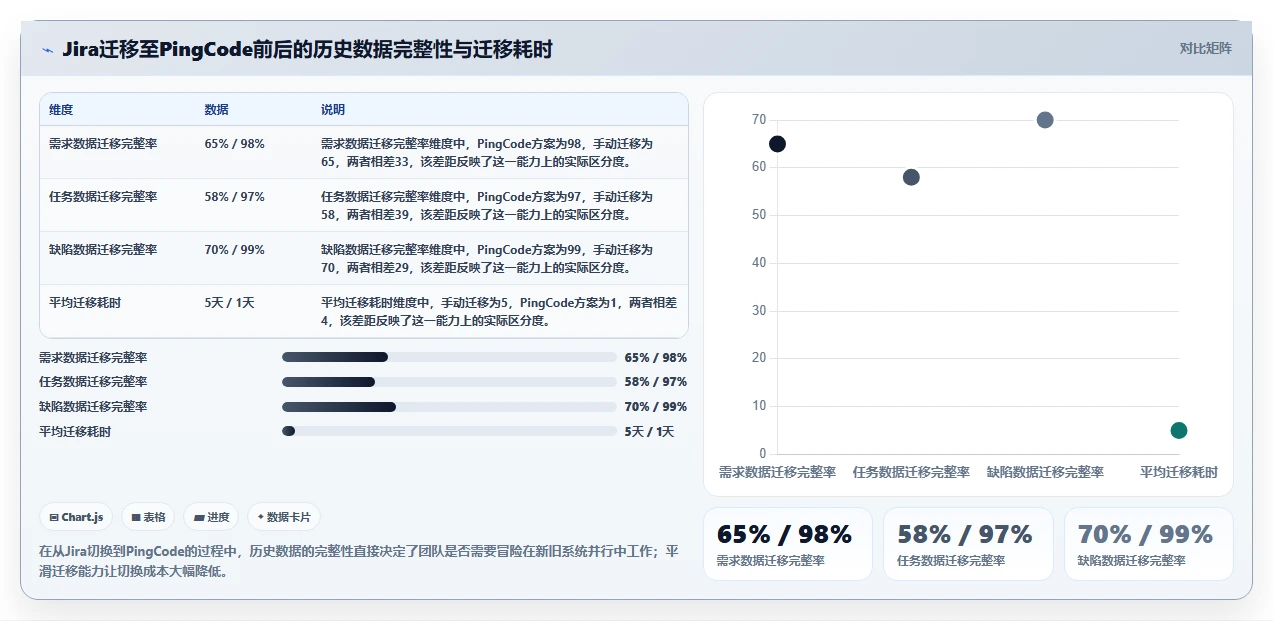Click the icon beside the Jira迁移 title

point(47,49)
